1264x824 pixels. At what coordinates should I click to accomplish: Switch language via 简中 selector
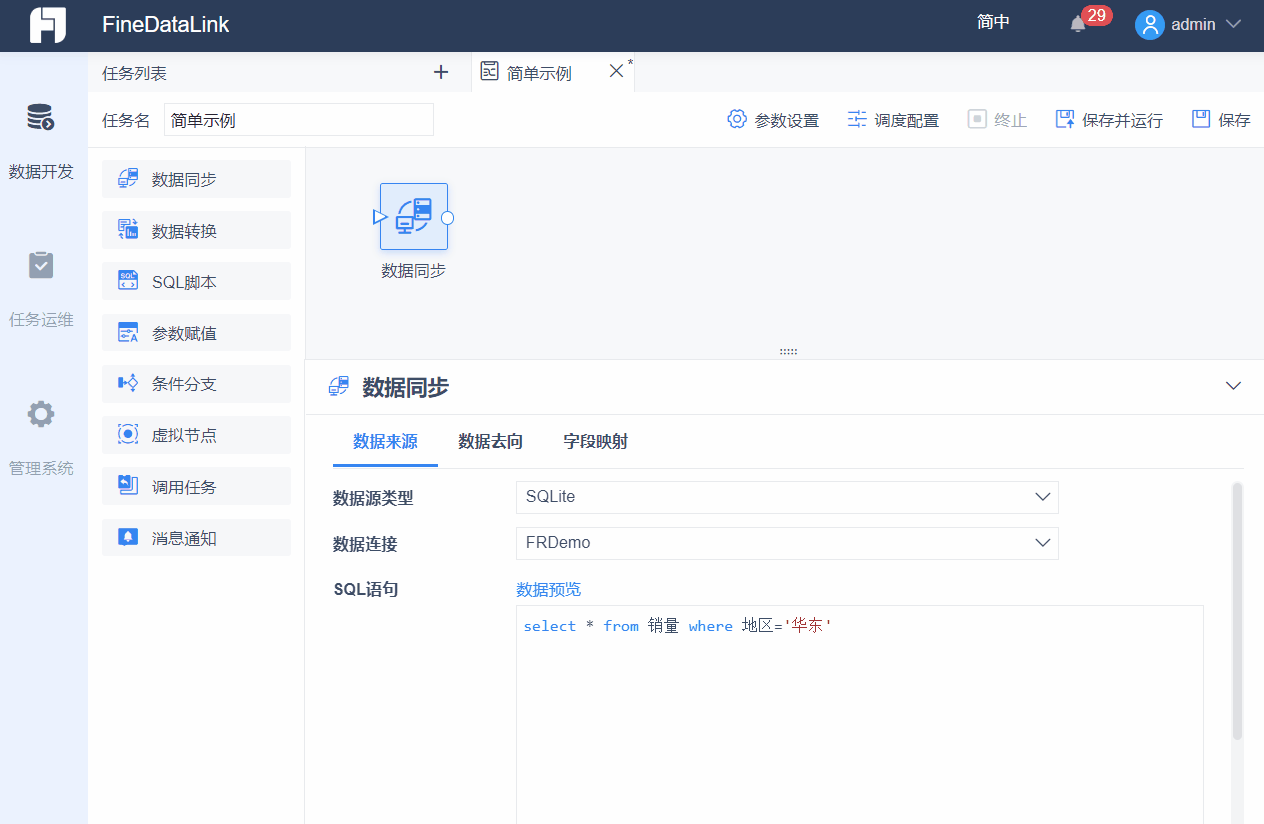coord(993,23)
